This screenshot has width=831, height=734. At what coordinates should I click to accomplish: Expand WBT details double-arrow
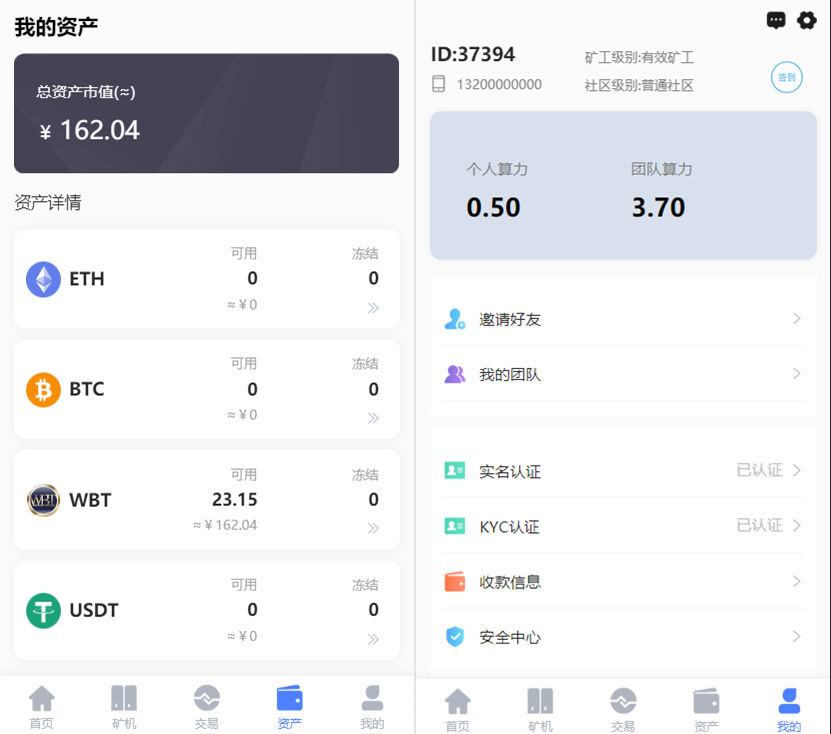[373, 528]
